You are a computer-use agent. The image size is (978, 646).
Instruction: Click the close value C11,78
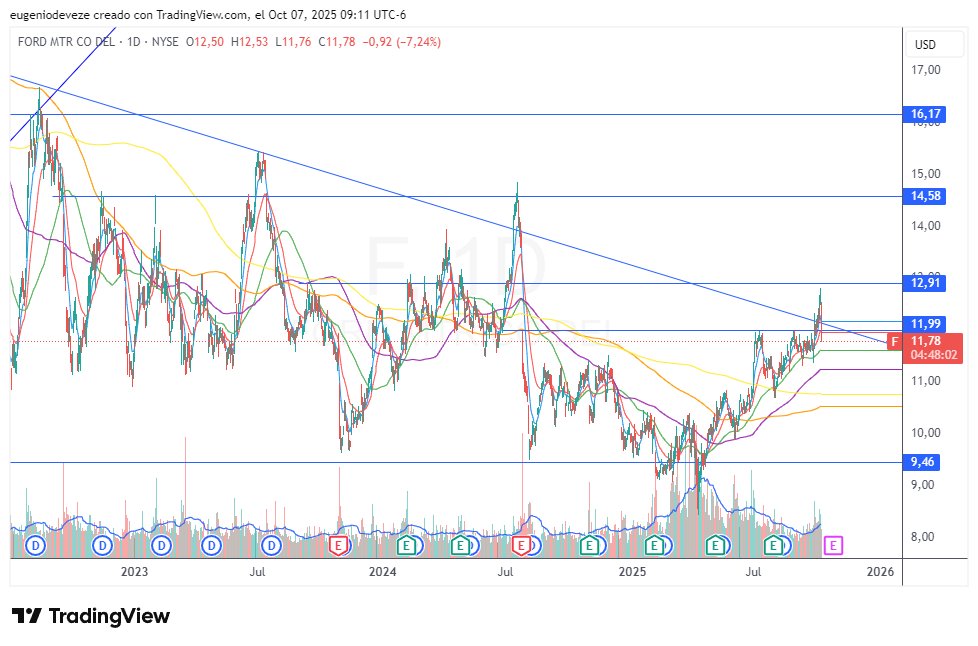point(337,42)
